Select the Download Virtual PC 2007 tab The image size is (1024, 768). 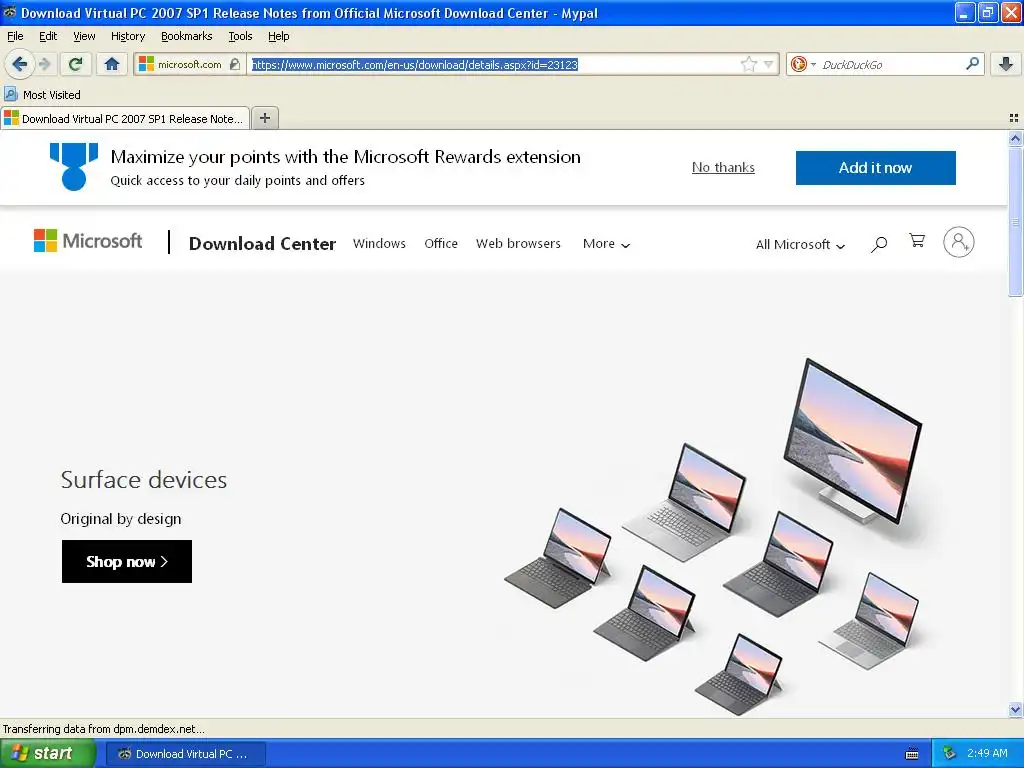click(x=125, y=118)
